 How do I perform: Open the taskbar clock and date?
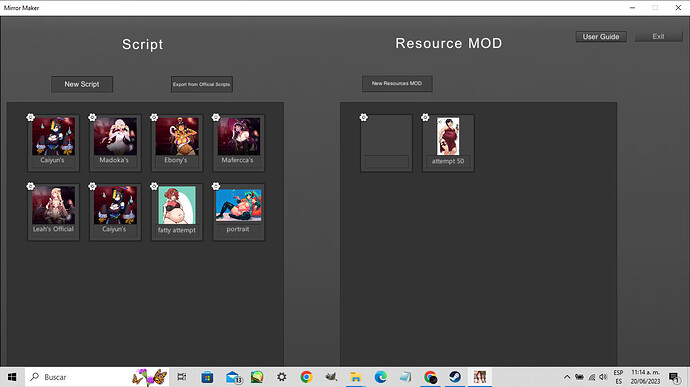click(x=645, y=377)
